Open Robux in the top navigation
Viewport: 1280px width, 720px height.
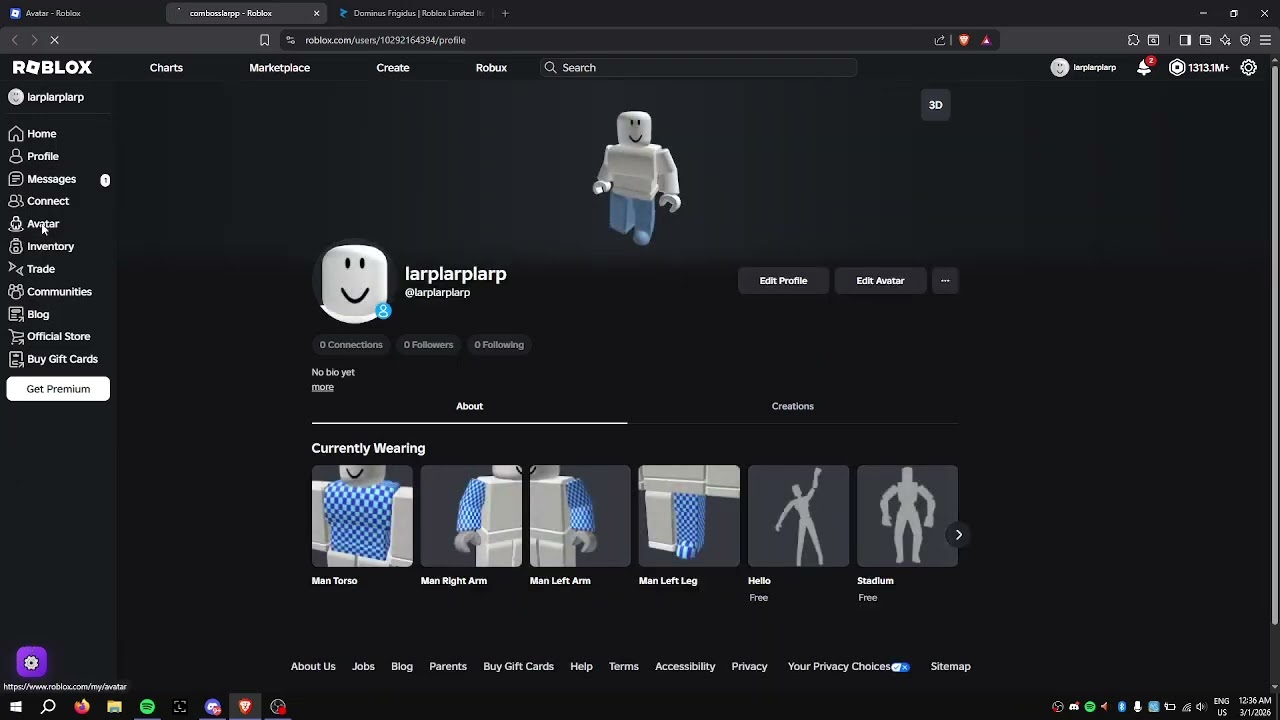tap(491, 67)
